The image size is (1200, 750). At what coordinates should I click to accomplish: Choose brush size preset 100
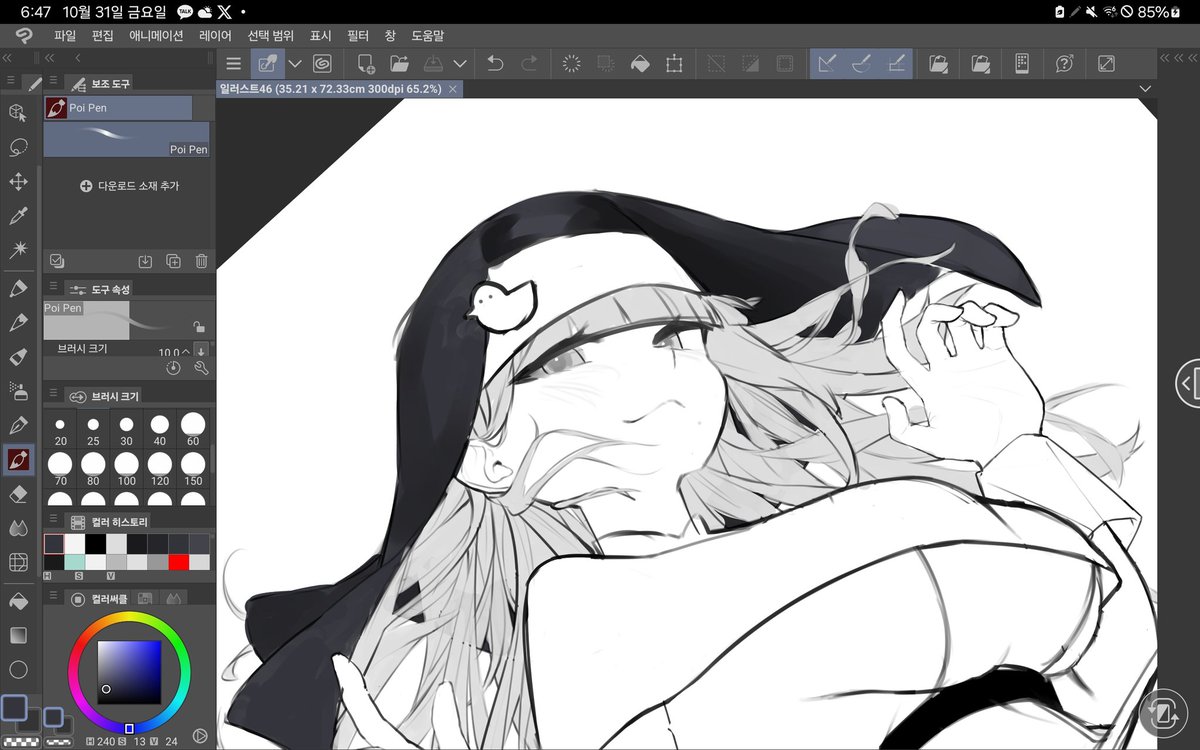coord(126,469)
